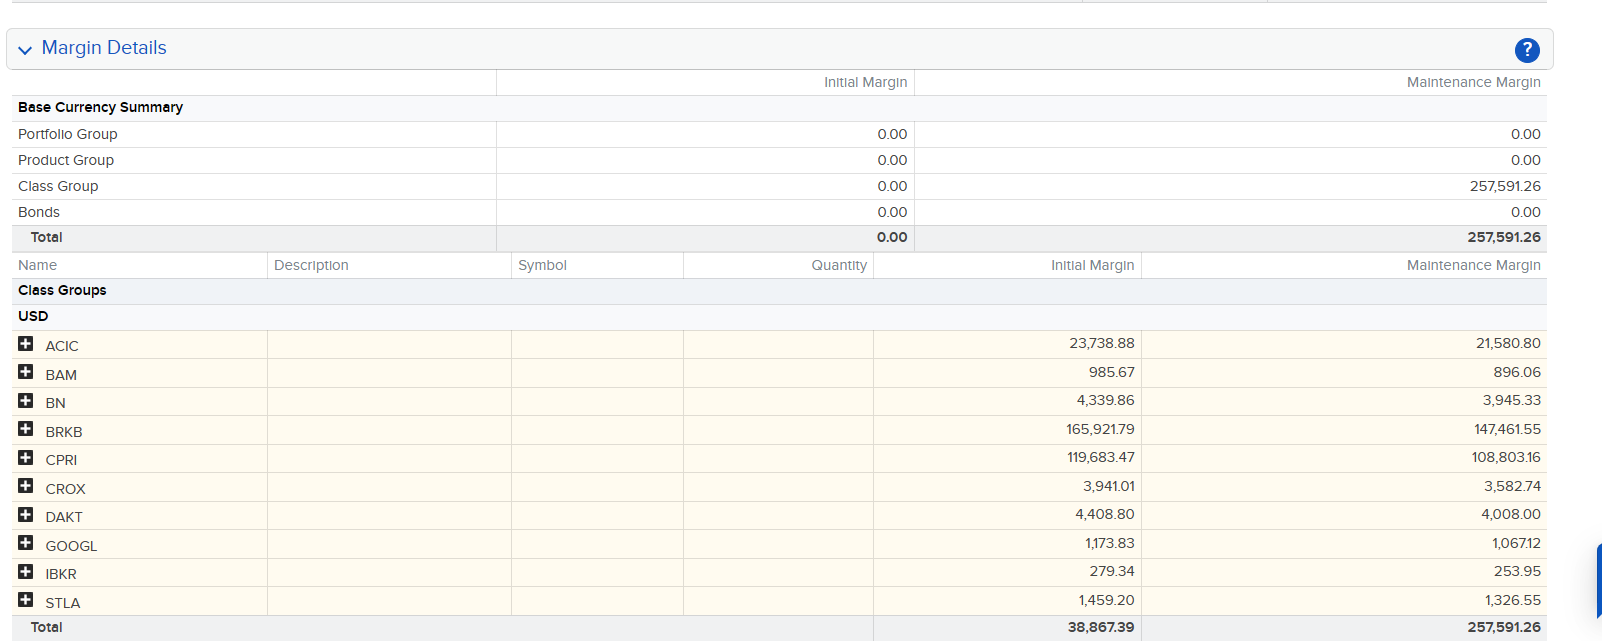This screenshot has width=1602, height=641.
Task: Click GOOGL initial margin 1,173.83
Action: 1110,543
